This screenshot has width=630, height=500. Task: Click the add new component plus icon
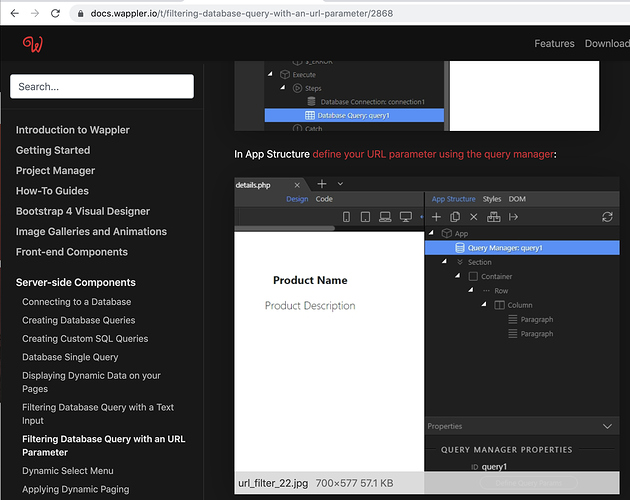[x=436, y=217]
